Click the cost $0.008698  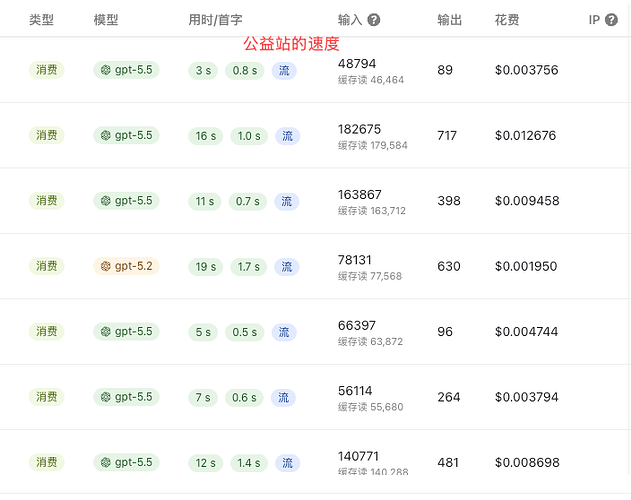pos(527,462)
